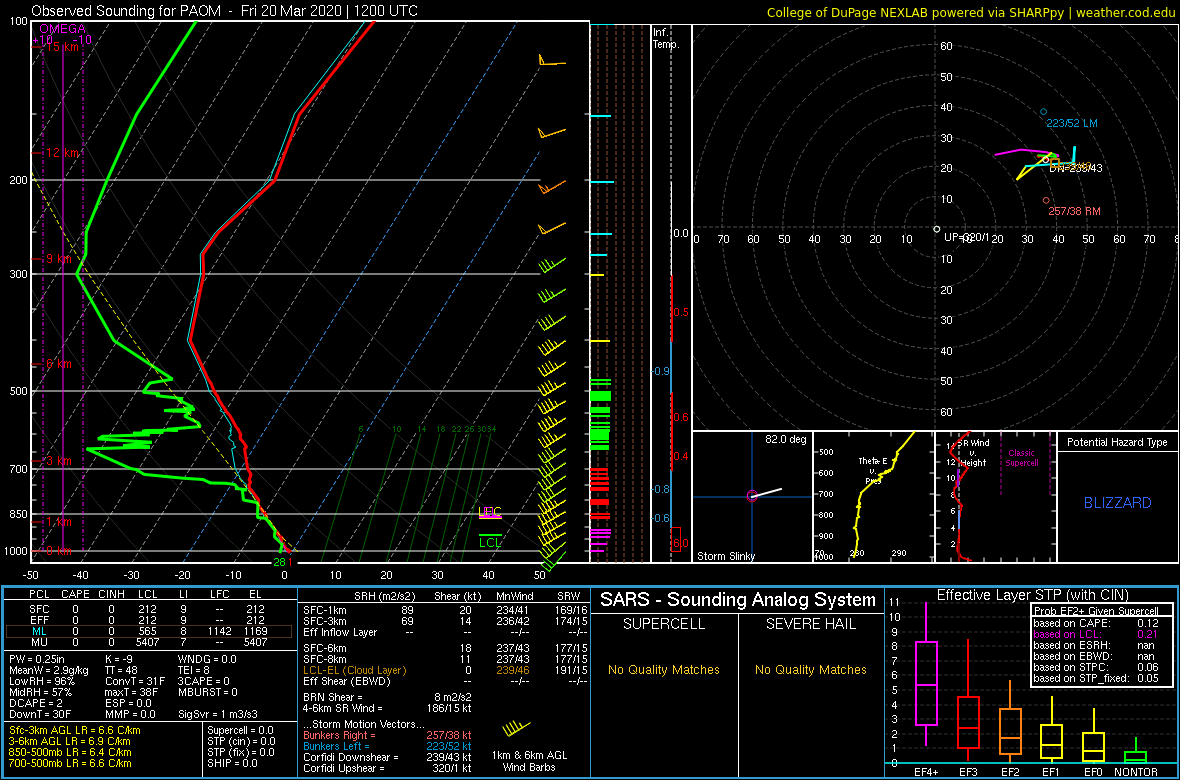Click the Effective Layer STP (with CIN) title
1180x780 pixels.
[1032, 595]
